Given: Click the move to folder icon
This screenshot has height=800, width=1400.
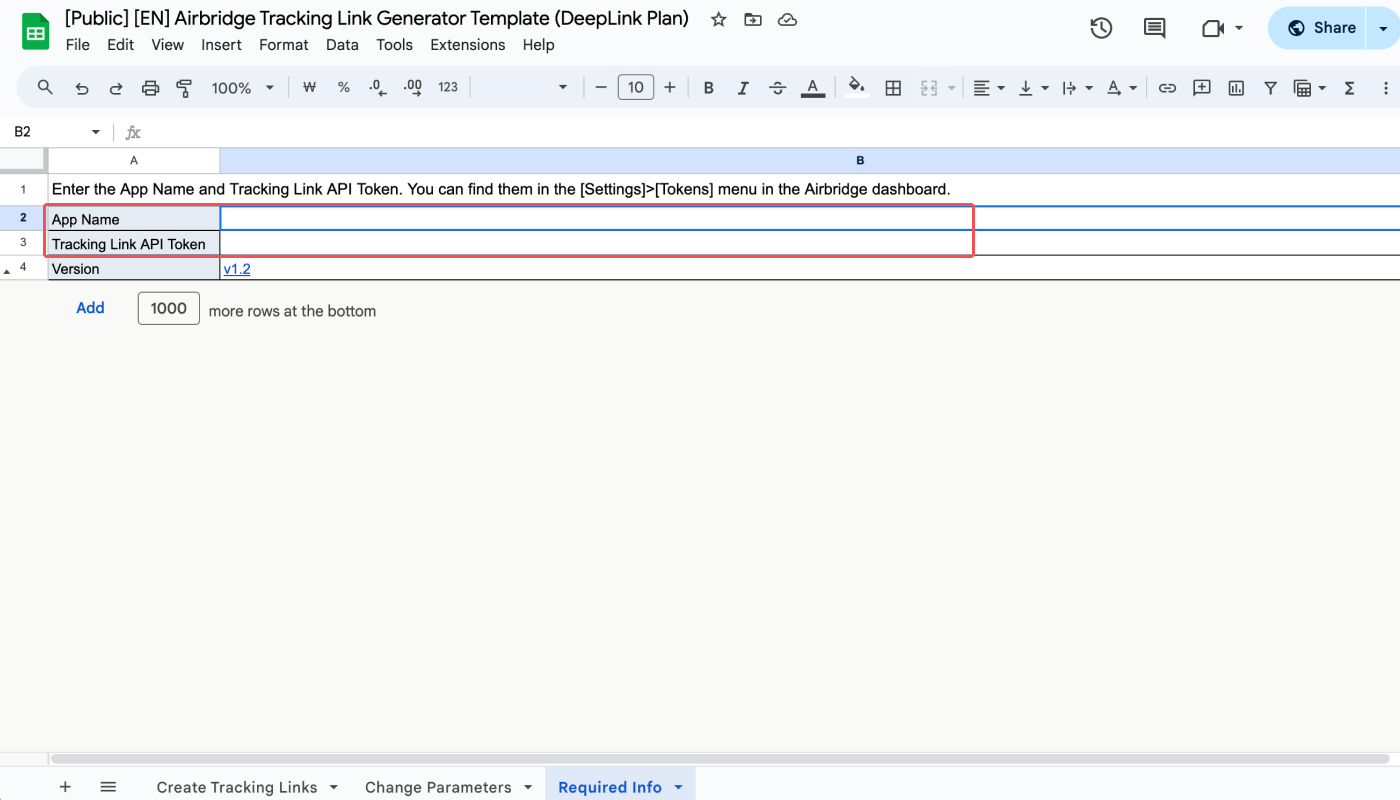Looking at the screenshot, I should (753, 20).
